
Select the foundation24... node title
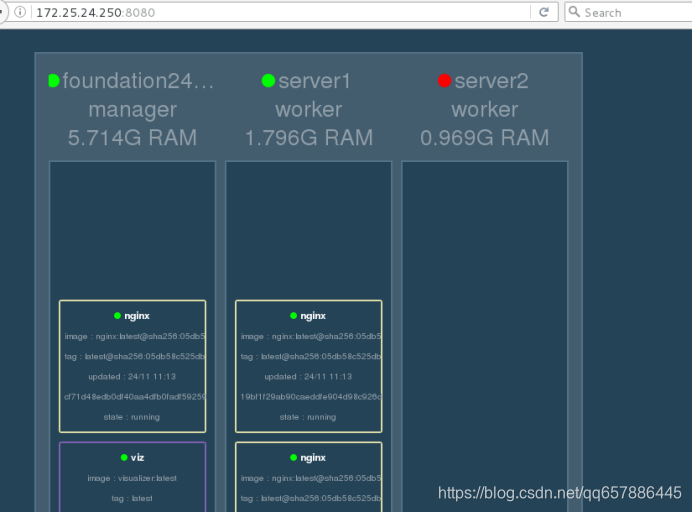tap(138, 81)
